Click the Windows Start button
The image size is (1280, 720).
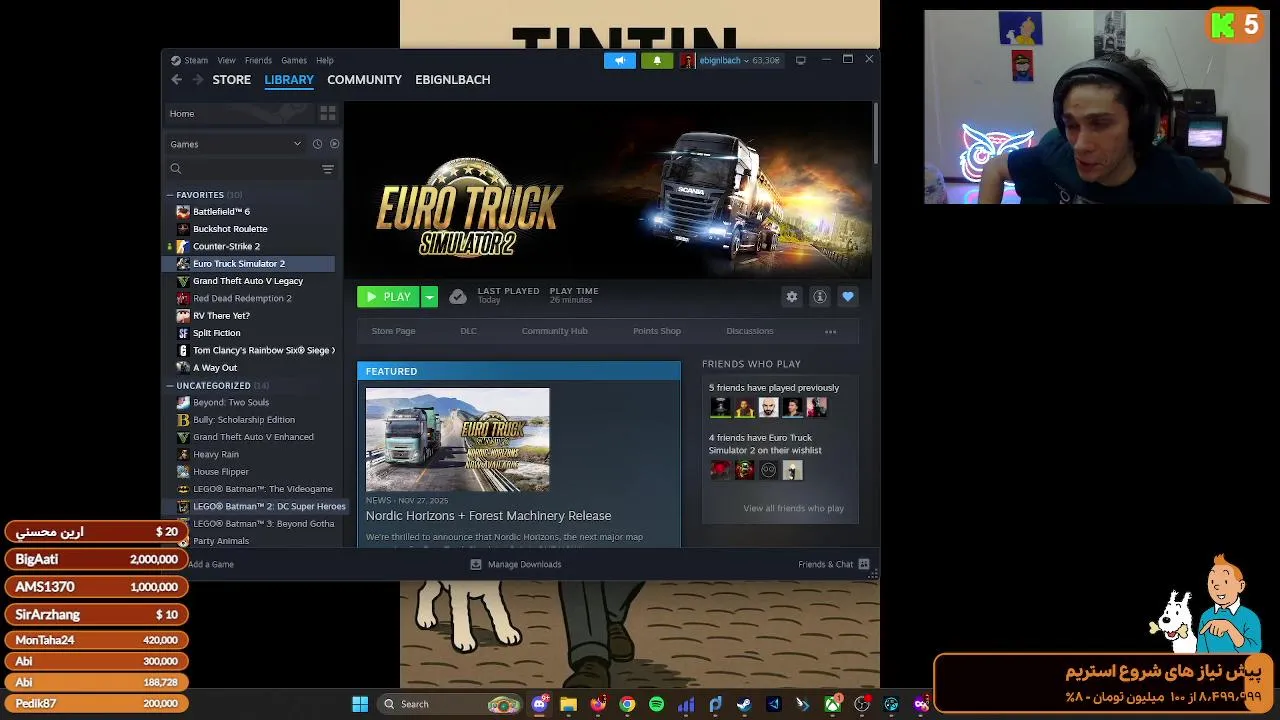pos(360,704)
